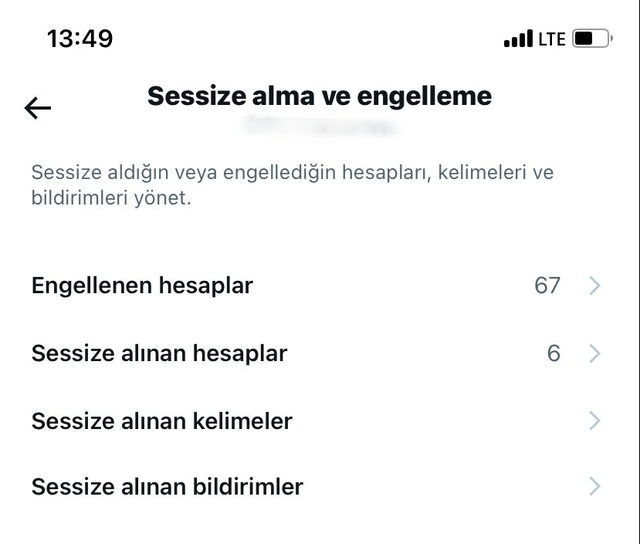
Task: Click the chevron beside Sessize alınan hesaplar
Action: point(595,354)
